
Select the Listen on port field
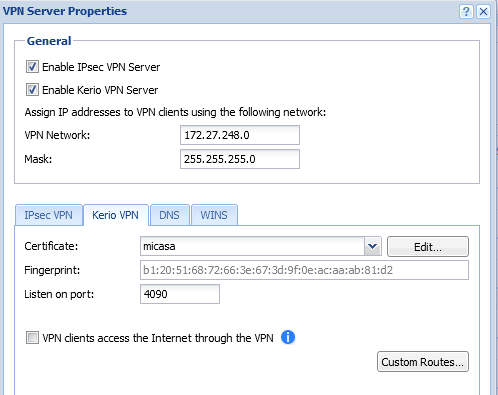[x=180, y=294]
